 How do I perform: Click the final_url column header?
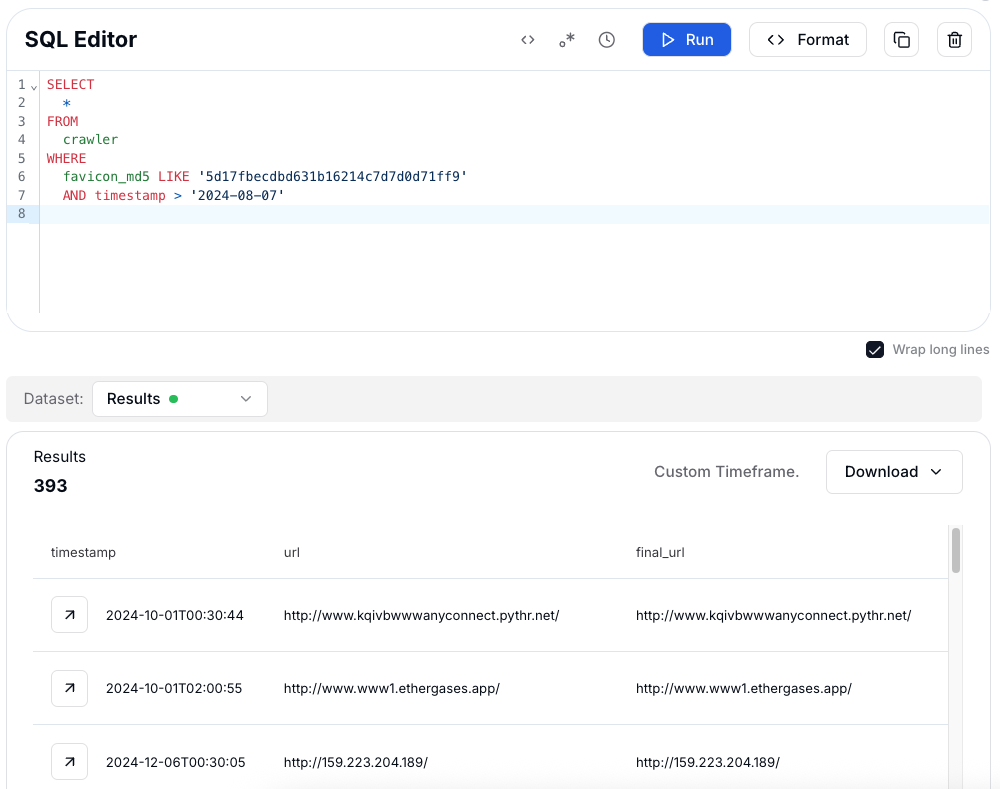pyautogui.click(x=660, y=552)
